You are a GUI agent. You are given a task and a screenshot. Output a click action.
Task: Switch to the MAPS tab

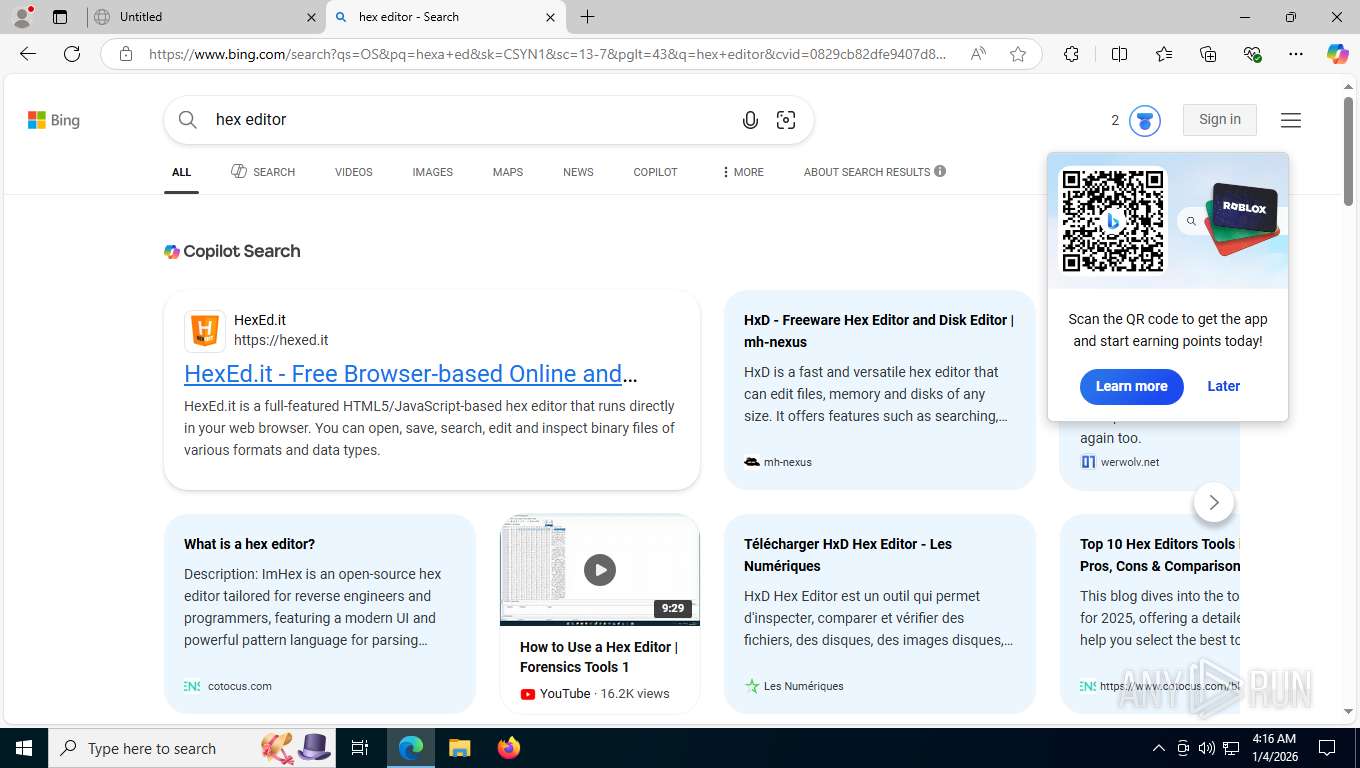point(508,172)
